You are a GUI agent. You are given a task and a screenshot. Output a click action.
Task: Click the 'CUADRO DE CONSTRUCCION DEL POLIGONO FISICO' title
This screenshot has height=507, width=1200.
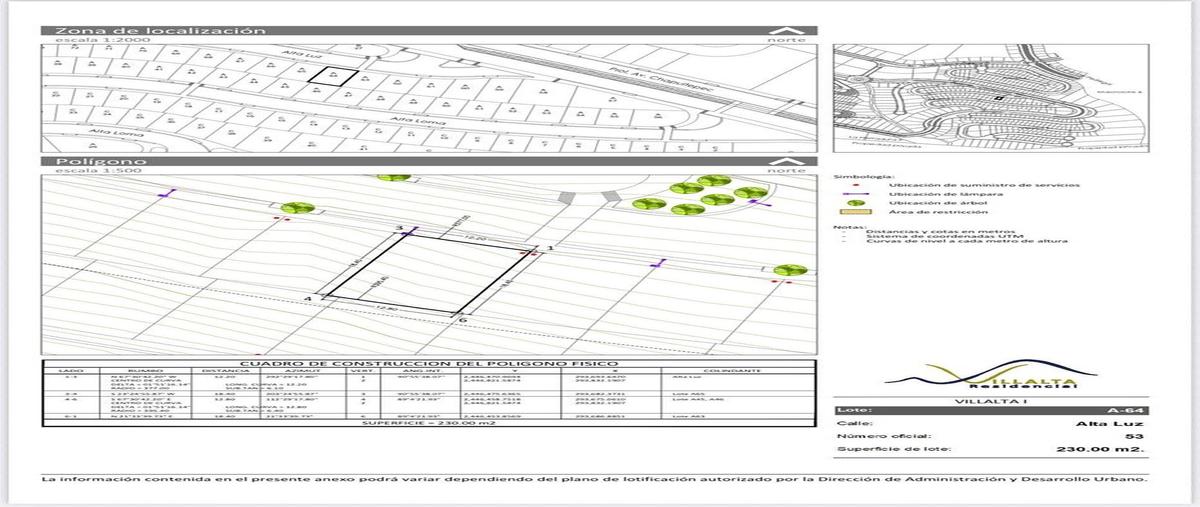tap(430, 364)
